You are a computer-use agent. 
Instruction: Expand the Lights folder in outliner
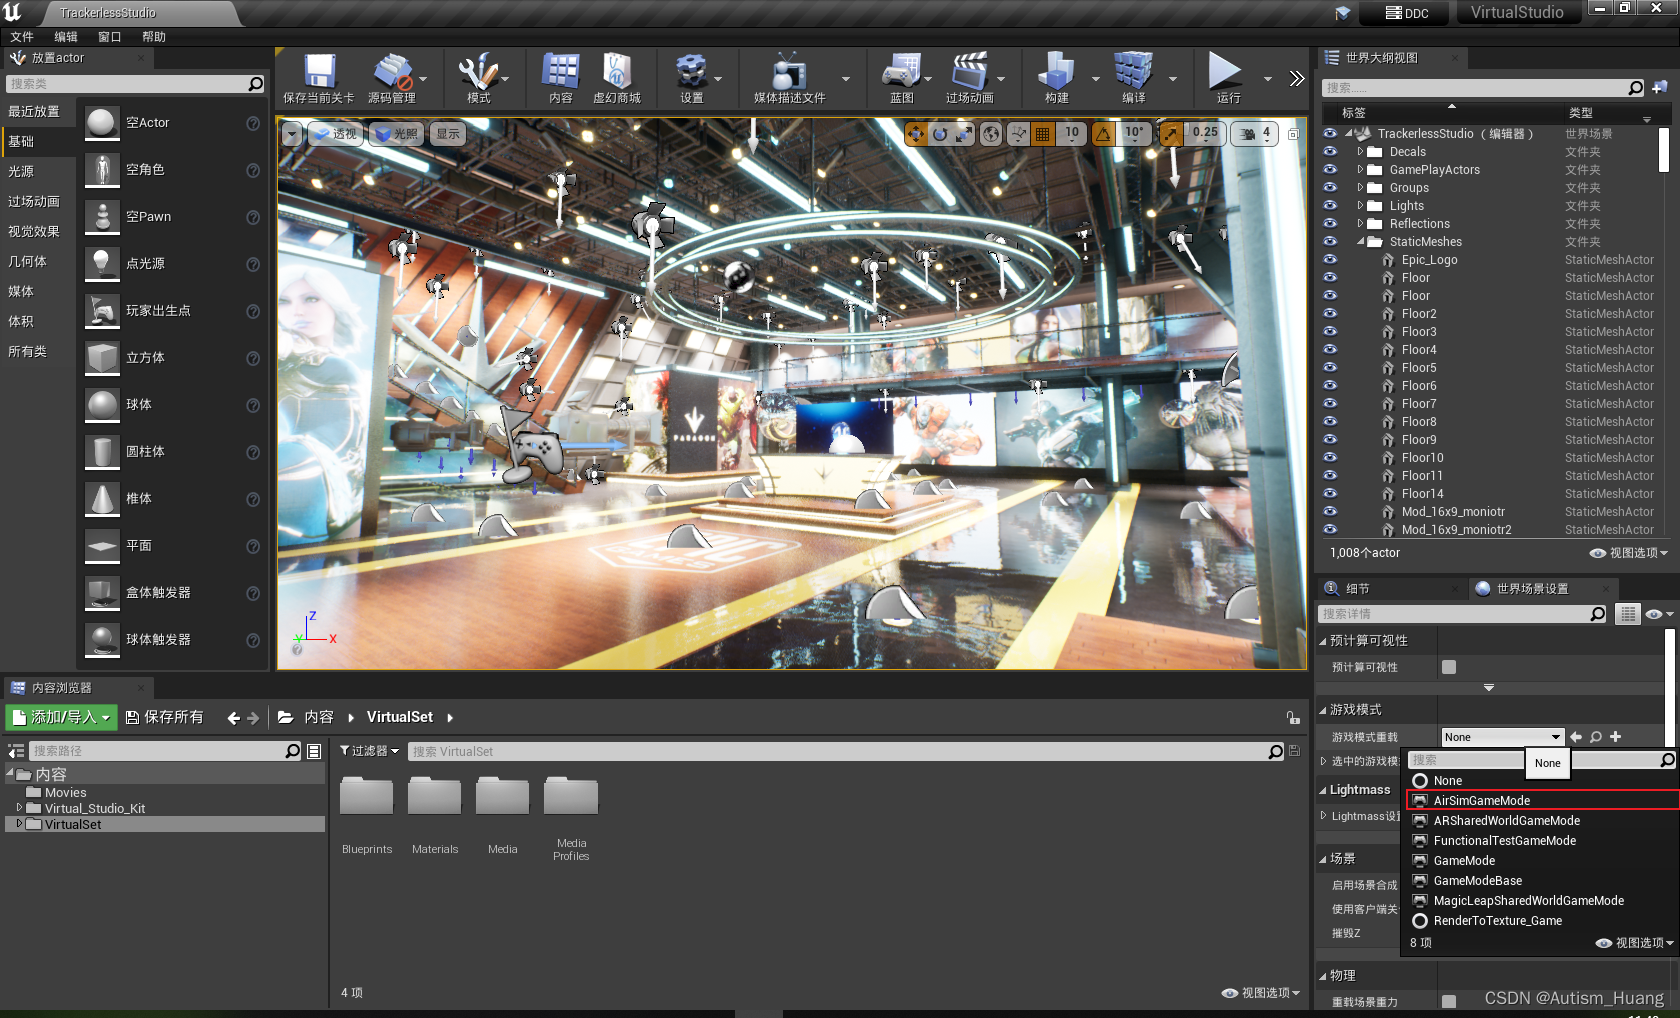click(x=1360, y=206)
